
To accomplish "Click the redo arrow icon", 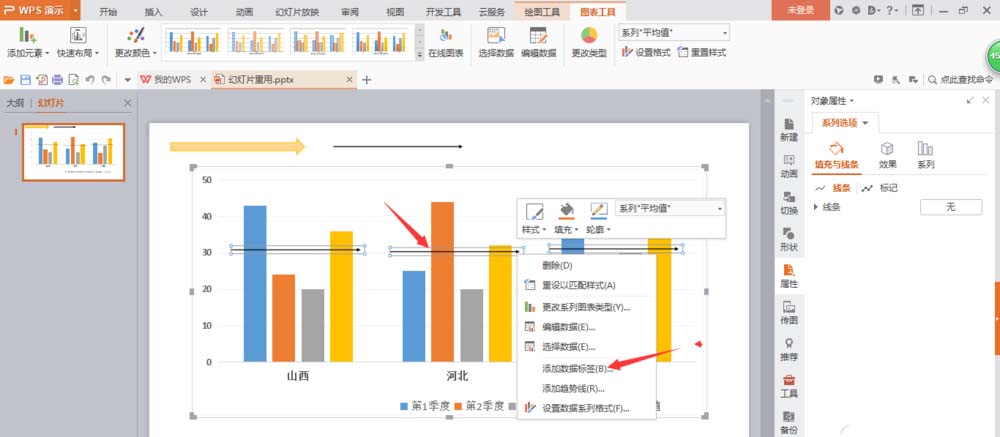I will pyautogui.click(x=106, y=80).
